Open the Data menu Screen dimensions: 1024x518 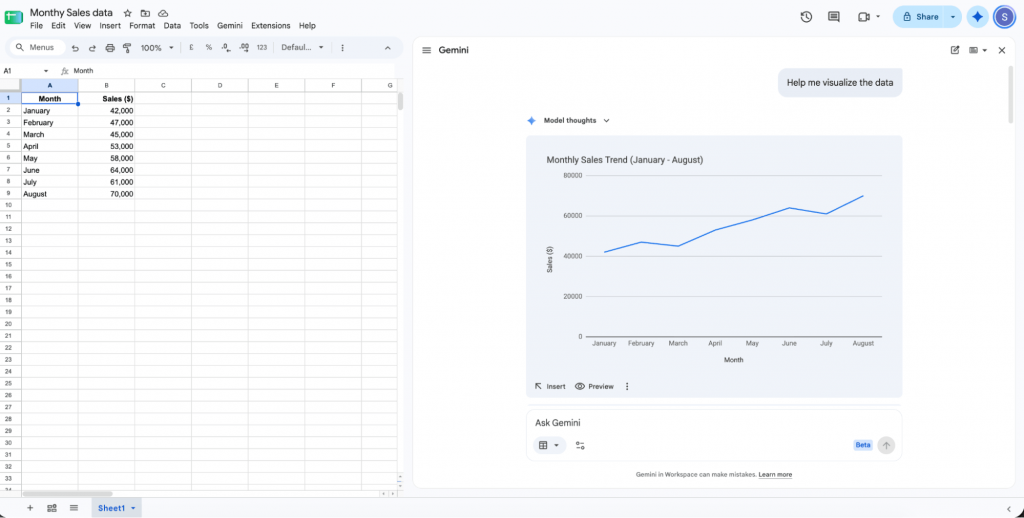(x=172, y=26)
